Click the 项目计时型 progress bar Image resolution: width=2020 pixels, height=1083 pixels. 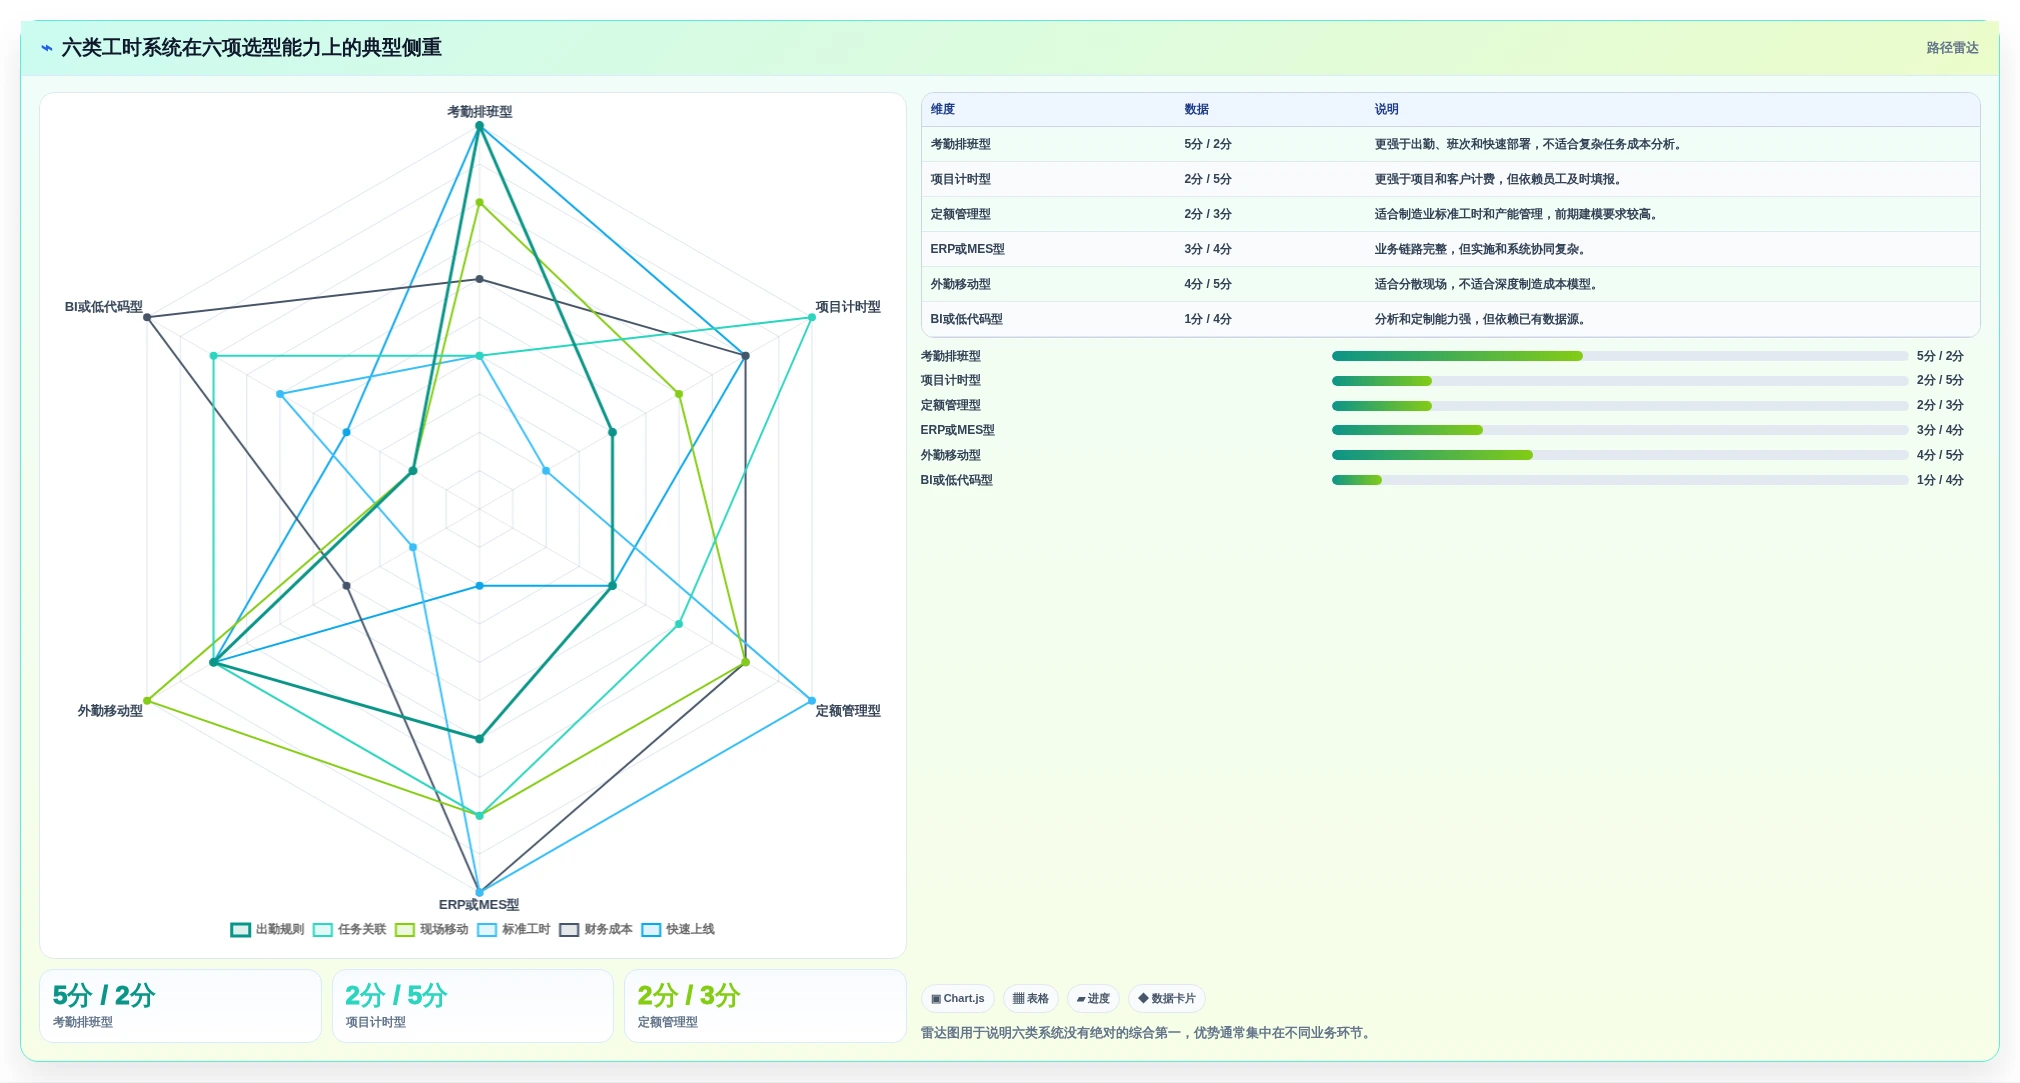point(1619,381)
